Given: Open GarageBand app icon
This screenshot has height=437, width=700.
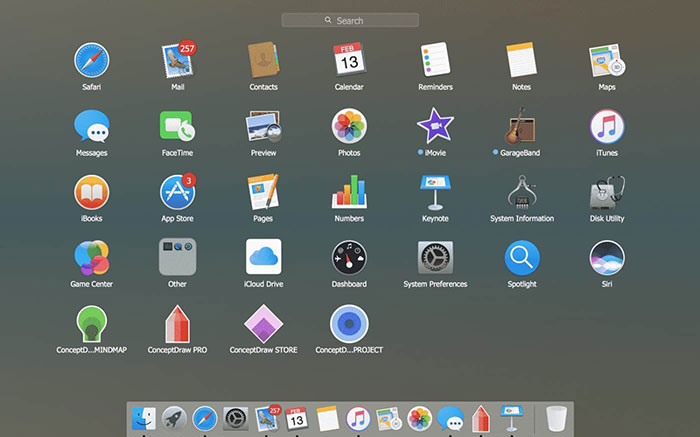Looking at the screenshot, I should (521, 126).
